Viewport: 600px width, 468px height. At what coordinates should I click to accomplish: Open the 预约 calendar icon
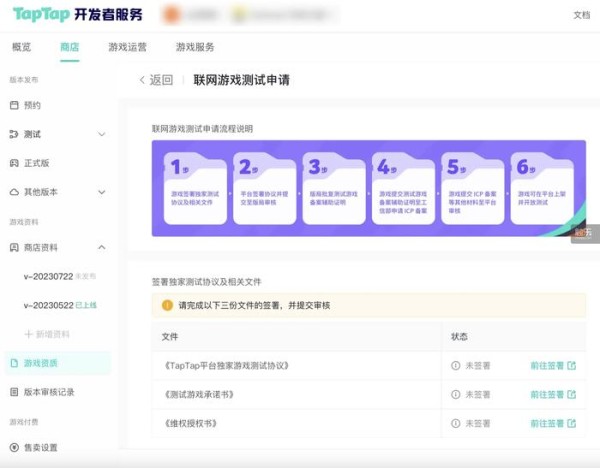14,105
